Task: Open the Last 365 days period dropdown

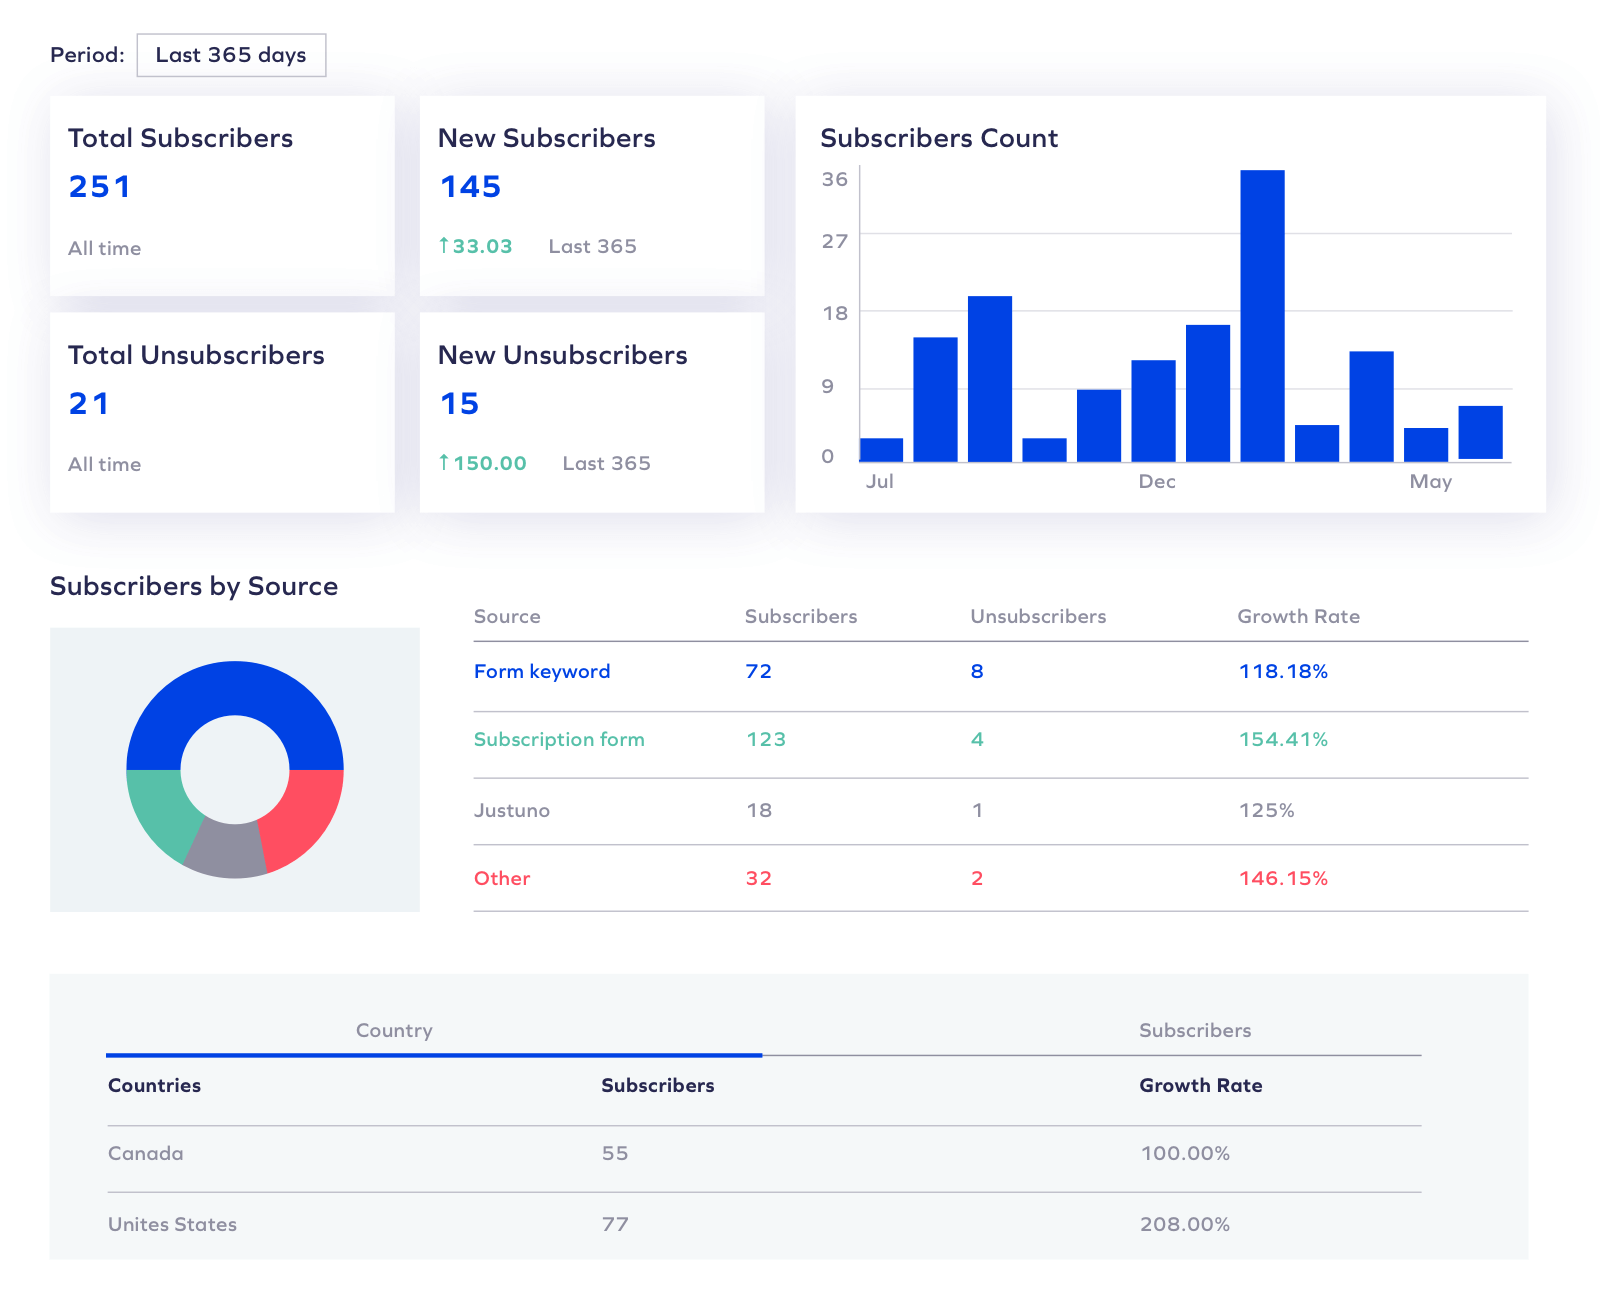Action: coord(231,55)
